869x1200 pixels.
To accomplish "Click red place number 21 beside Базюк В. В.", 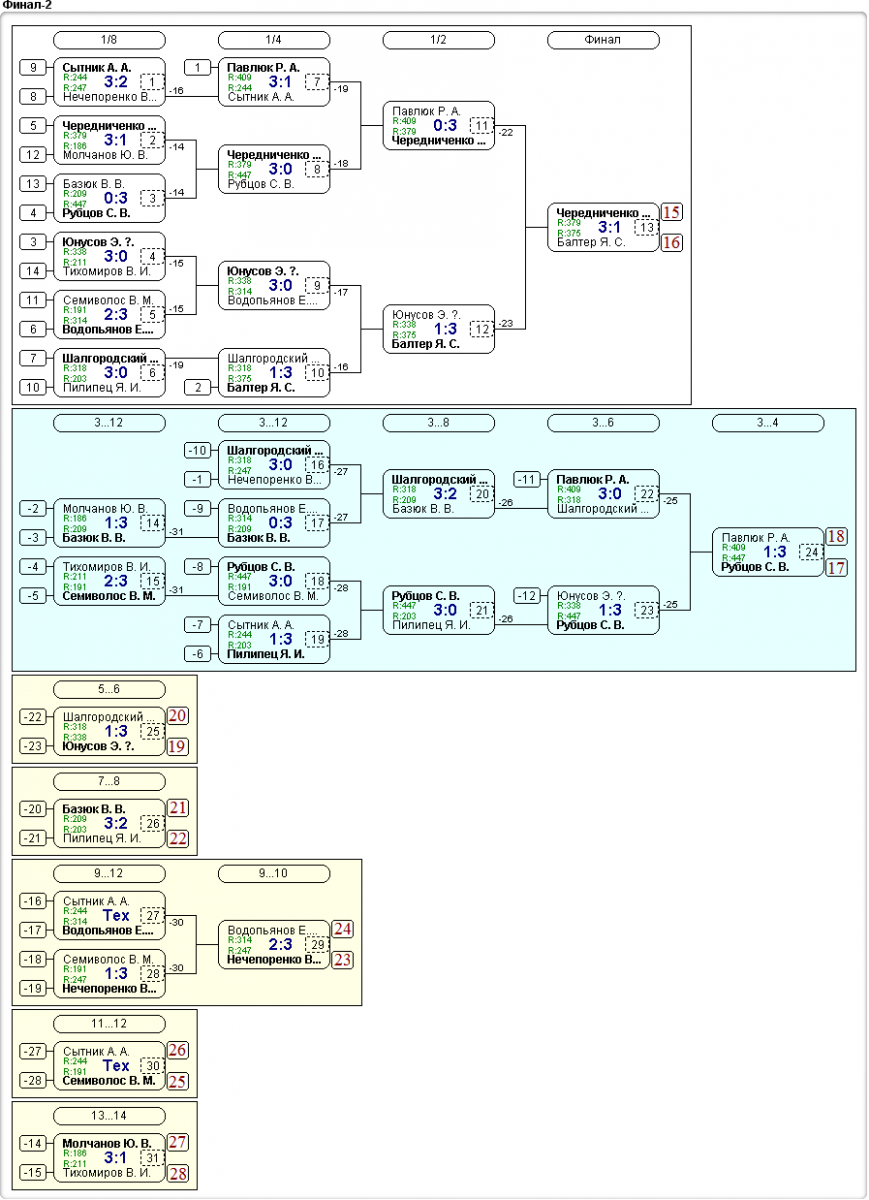I will click(x=180, y=808).
